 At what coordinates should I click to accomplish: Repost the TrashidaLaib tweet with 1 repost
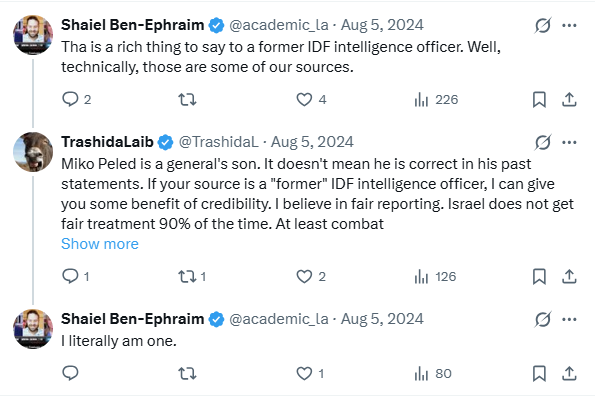(187, 276)
